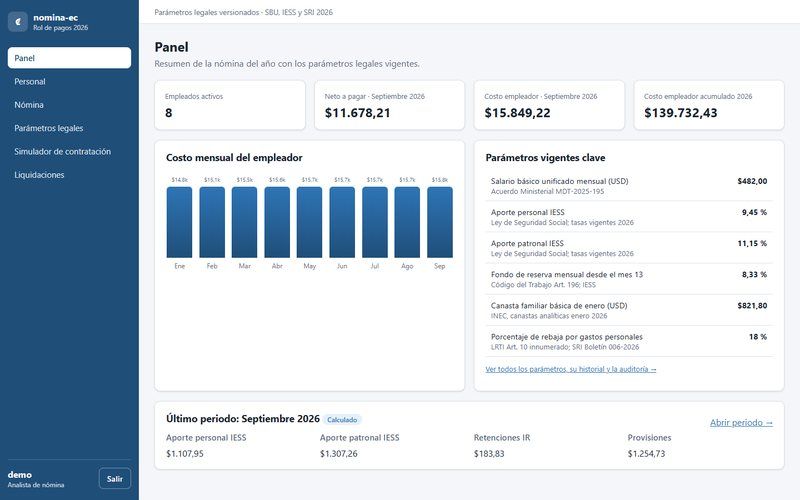Click the Salir button
The height and width of the screenshot is (500, 800).
pyautogui.click(x=115, y=479)
